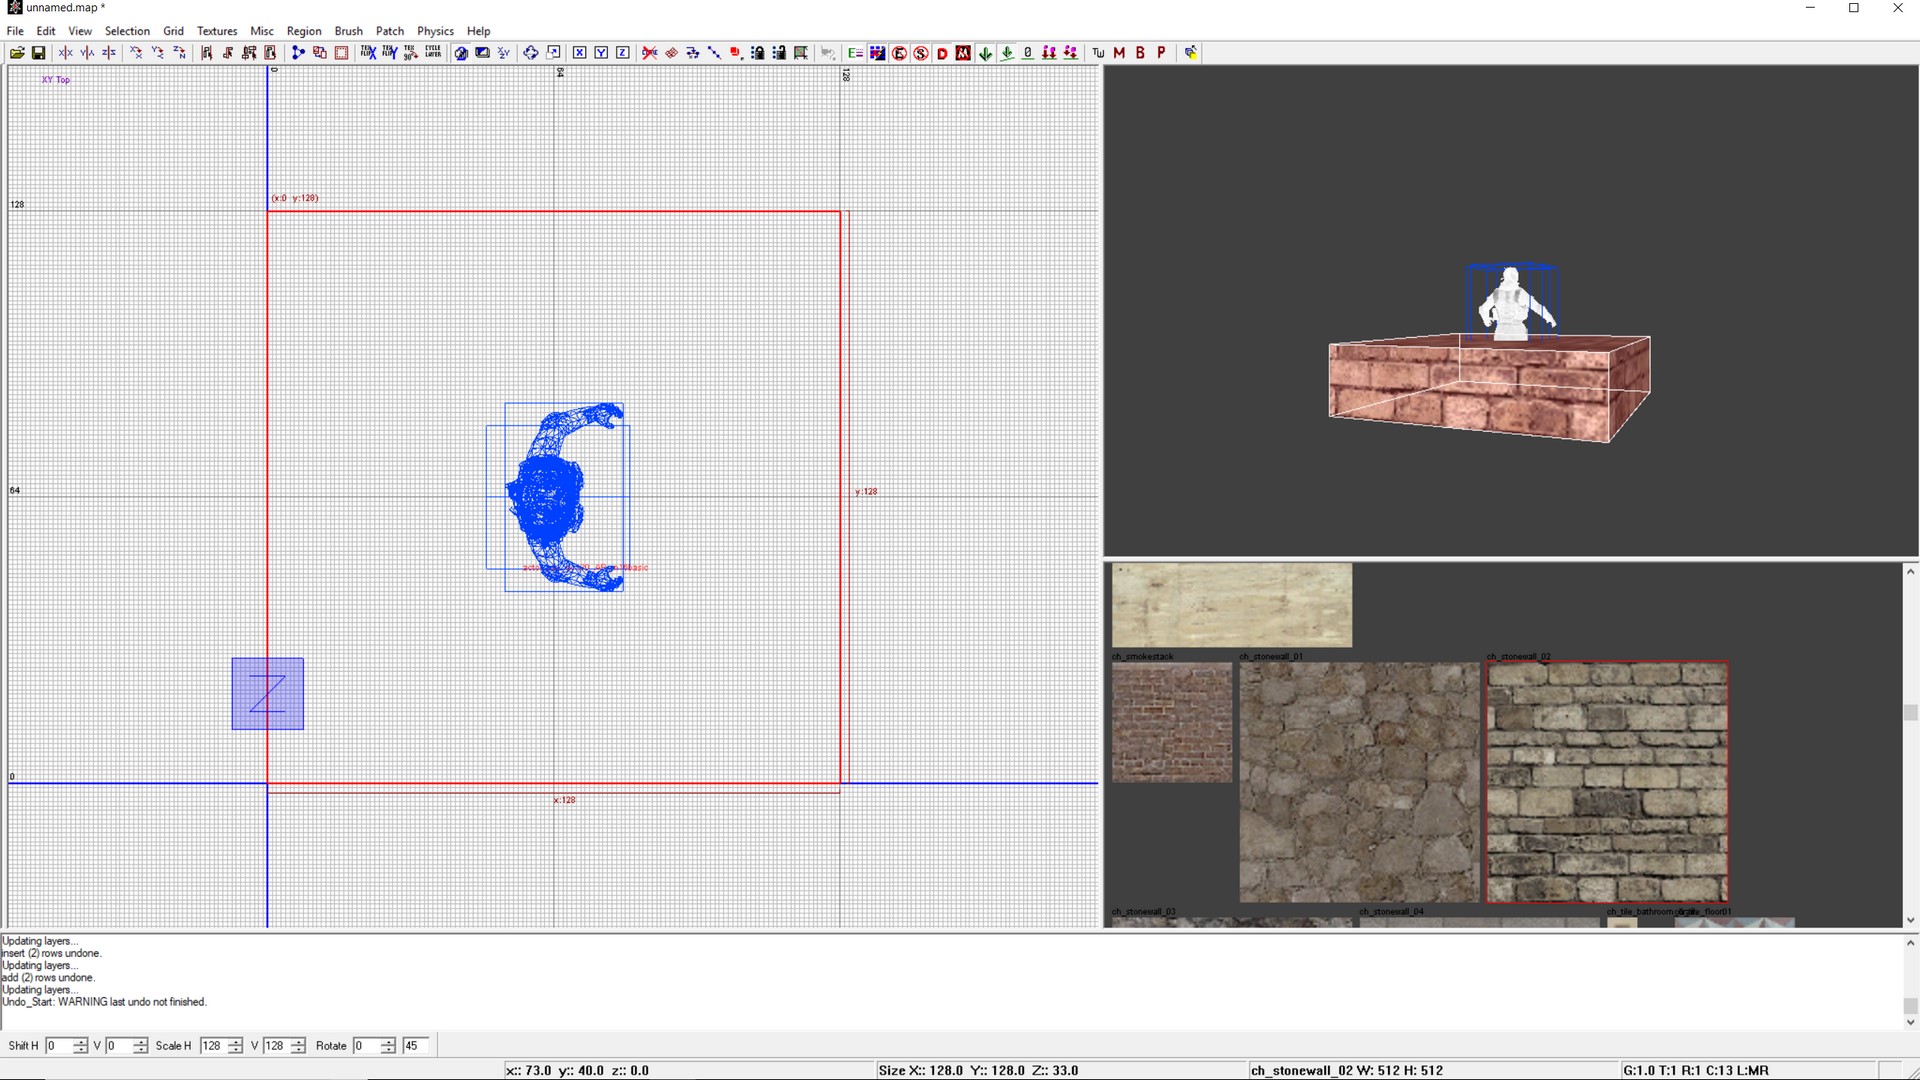Select the ch_stonewall_01 texture thumbnail

pyautogui.click(x=1359, y=782)
